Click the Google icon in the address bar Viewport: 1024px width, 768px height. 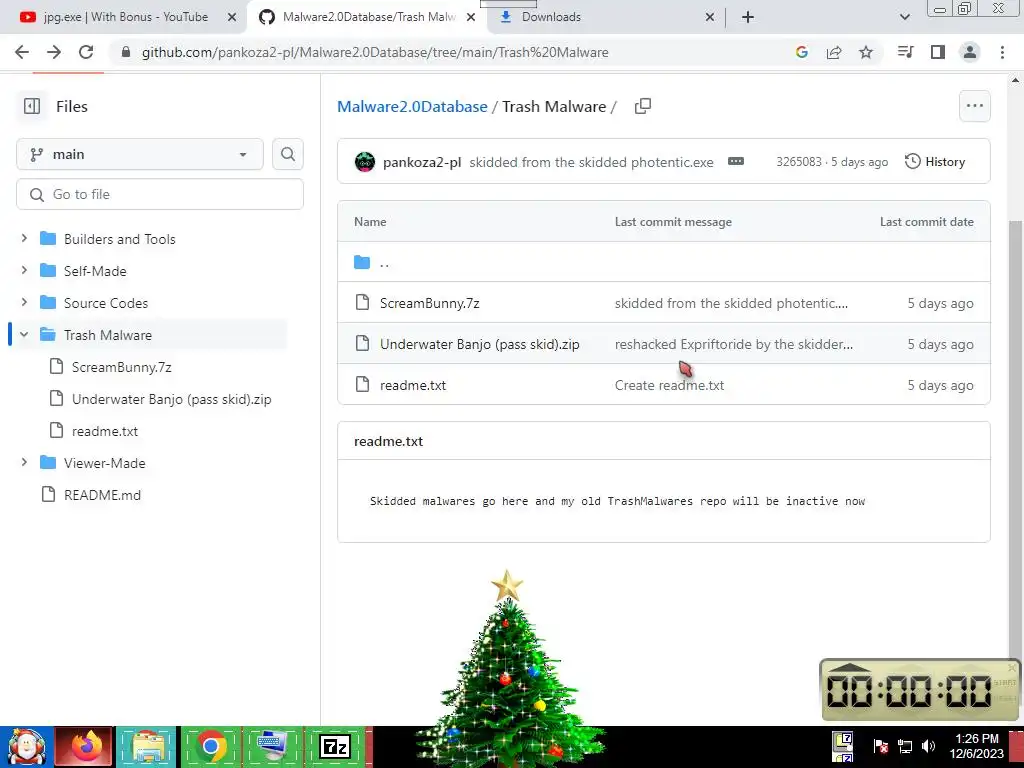[x=801, y=52]
